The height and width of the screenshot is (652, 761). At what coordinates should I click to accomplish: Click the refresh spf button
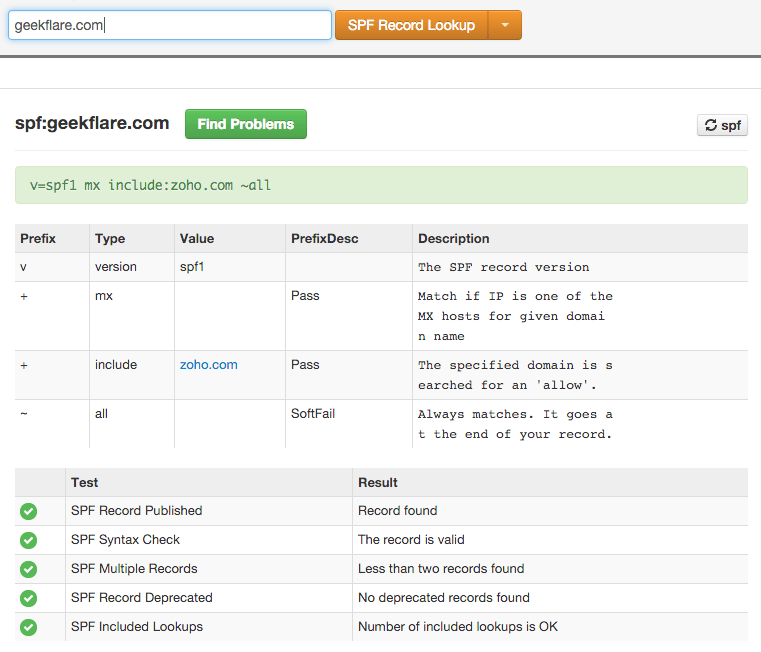point(722,125)
